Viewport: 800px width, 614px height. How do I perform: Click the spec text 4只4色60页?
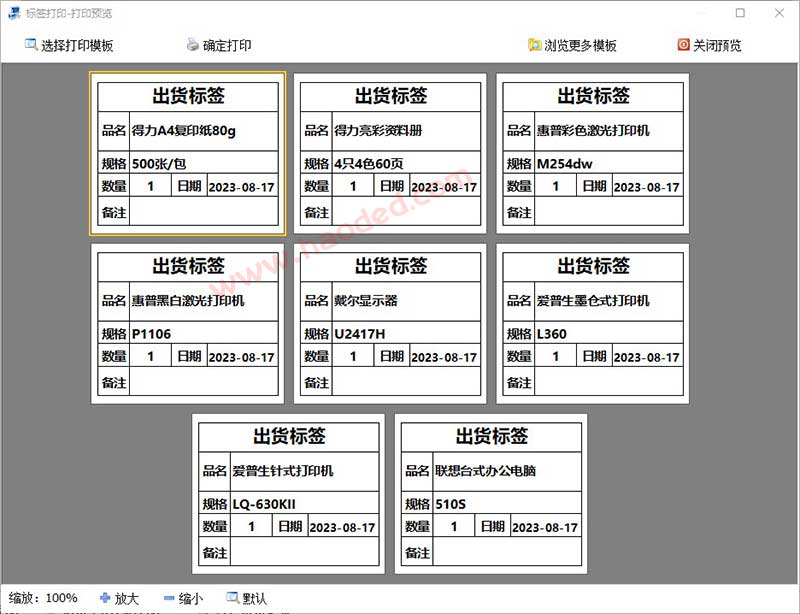pos(369,164)
